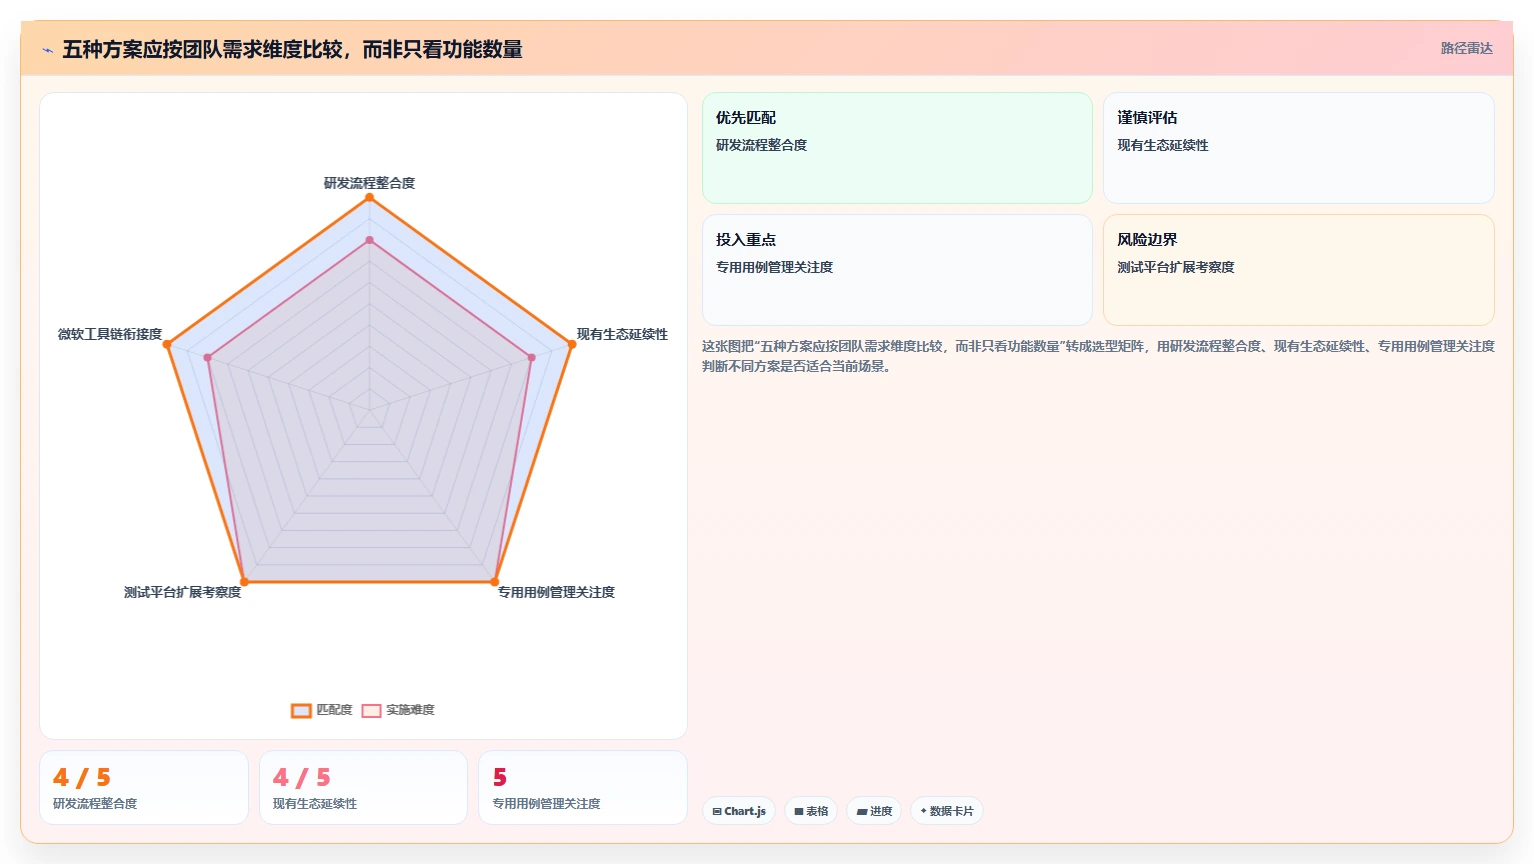The width and height of the screenshot is (1534, 864).
Task: Select the 进度 tag chip
Action: pos(874,811)
